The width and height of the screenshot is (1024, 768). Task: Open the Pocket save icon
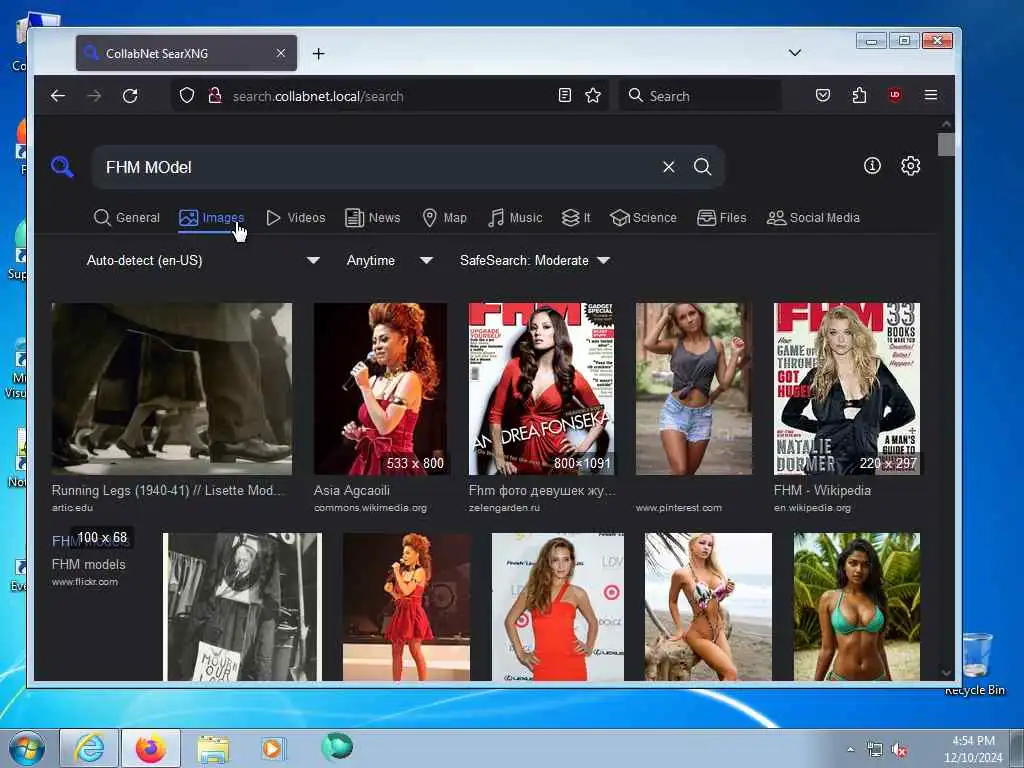(823, 96)
